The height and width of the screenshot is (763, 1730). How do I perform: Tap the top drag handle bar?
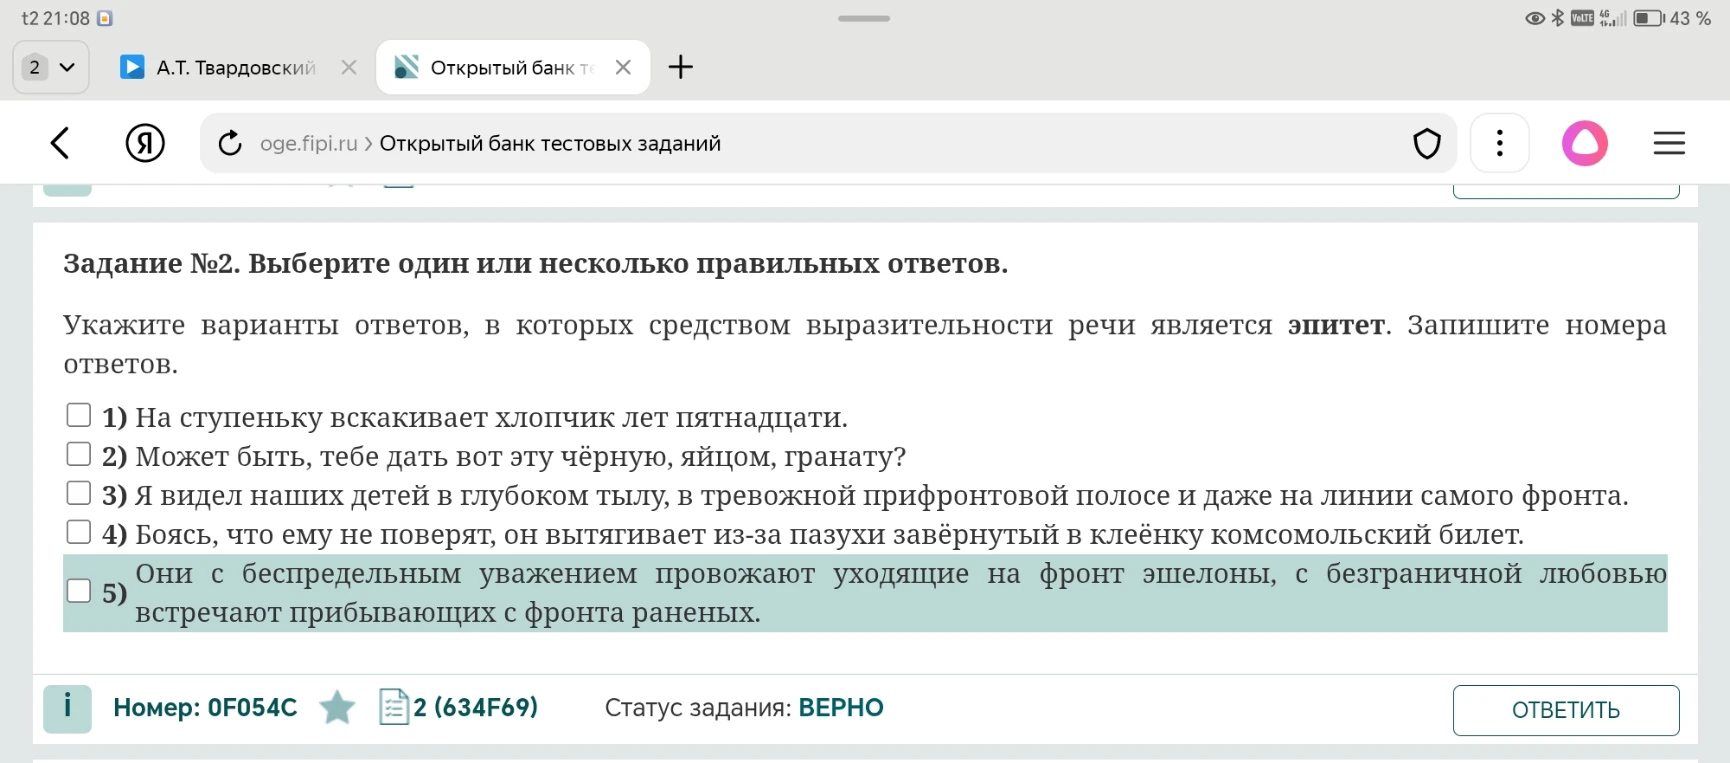(x=864, y=18)
